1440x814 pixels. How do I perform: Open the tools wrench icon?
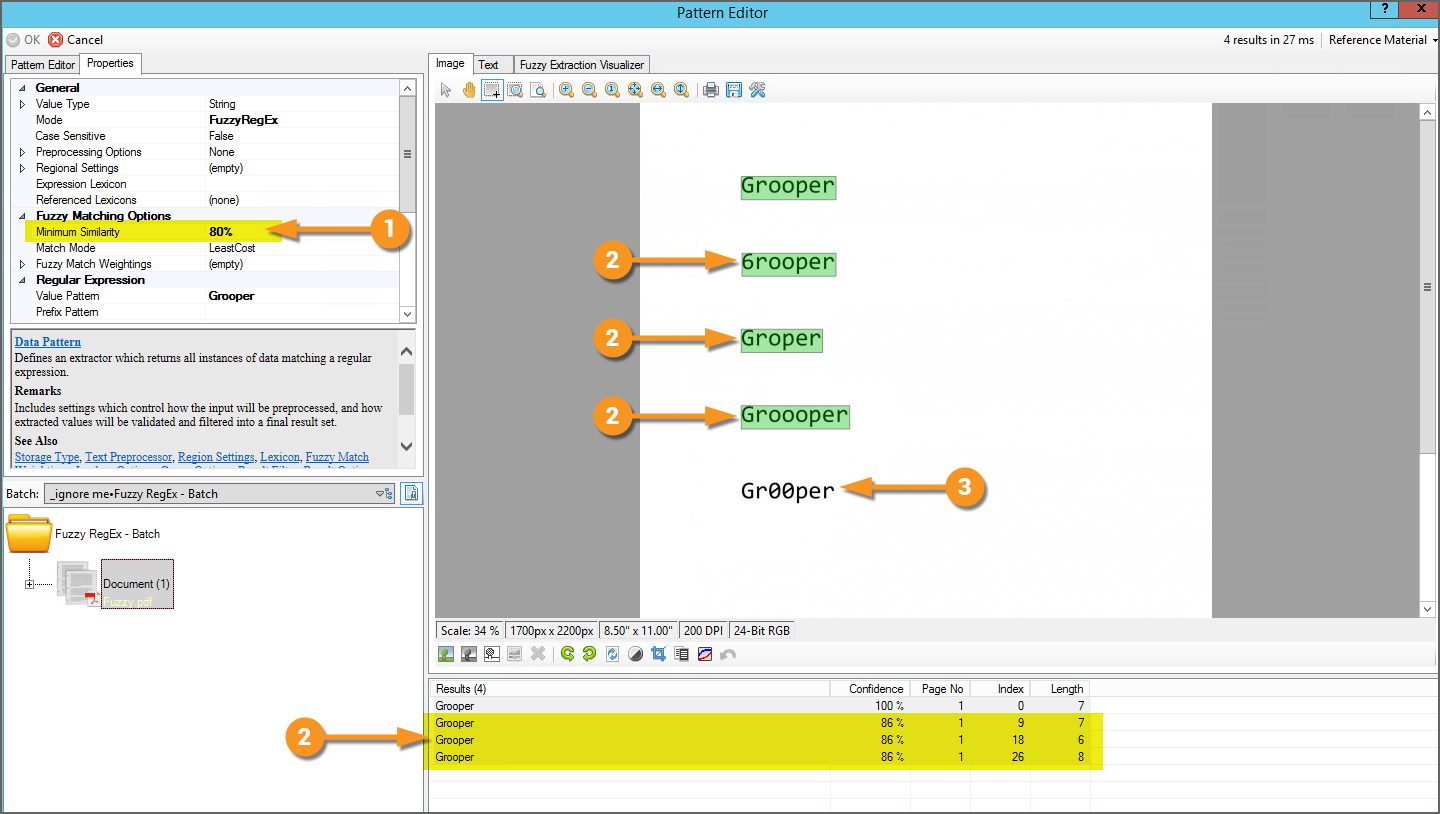[757, 90]
